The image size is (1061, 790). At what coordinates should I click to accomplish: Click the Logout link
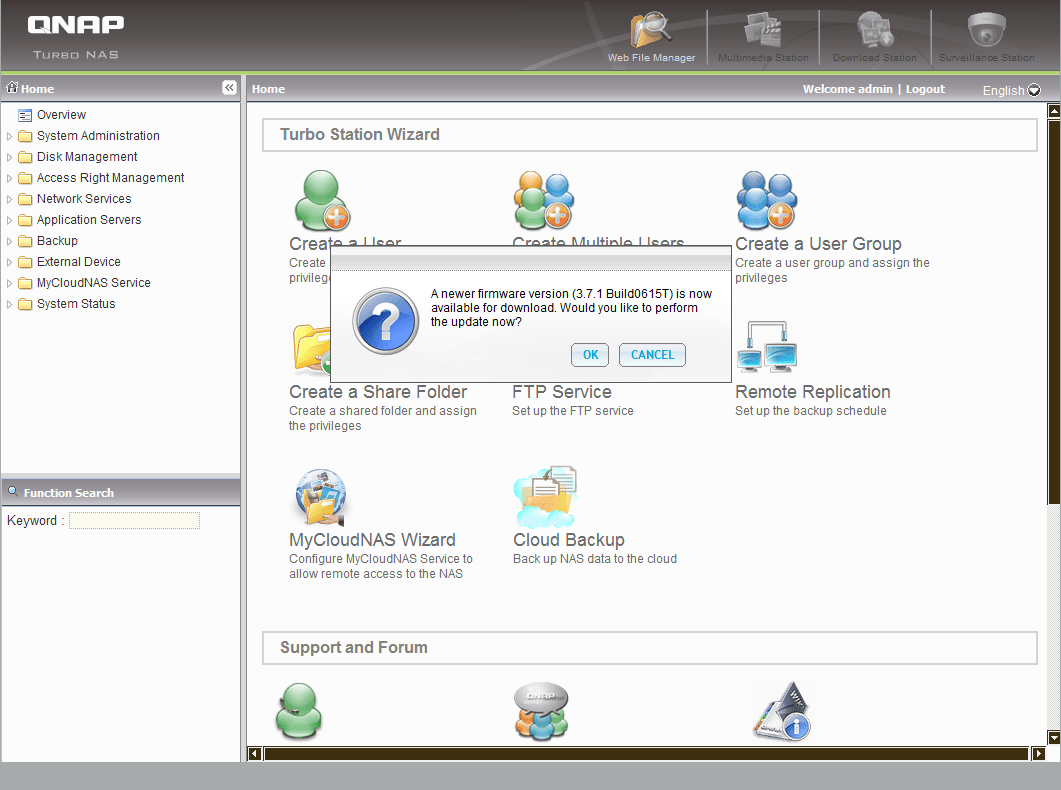coord(925,89)
